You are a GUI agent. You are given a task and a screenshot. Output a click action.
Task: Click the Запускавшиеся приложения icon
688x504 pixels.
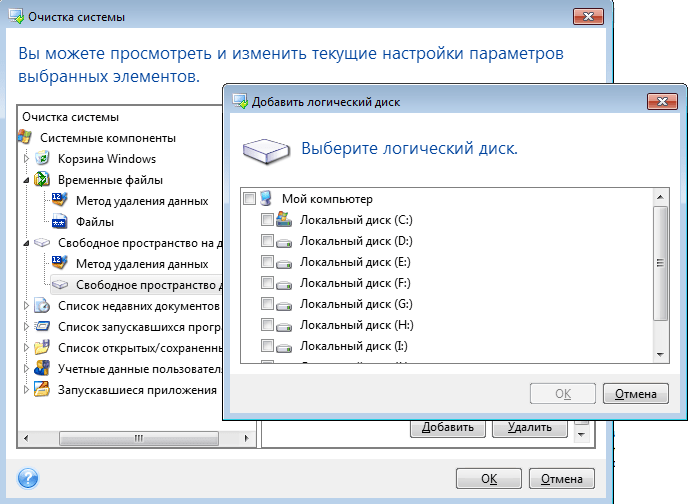[42, 390]
